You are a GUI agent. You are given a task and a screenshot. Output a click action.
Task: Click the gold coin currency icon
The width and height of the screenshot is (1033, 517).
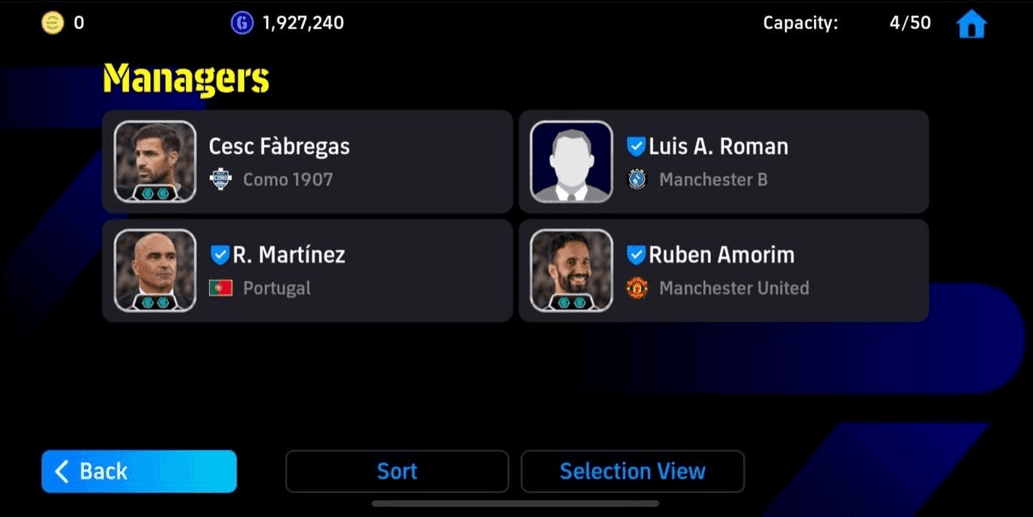point(53,23)
